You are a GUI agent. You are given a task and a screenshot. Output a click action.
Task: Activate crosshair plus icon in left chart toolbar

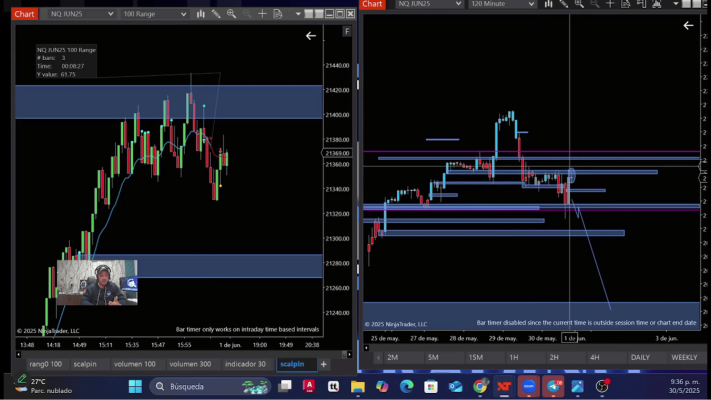click(262, 14)
